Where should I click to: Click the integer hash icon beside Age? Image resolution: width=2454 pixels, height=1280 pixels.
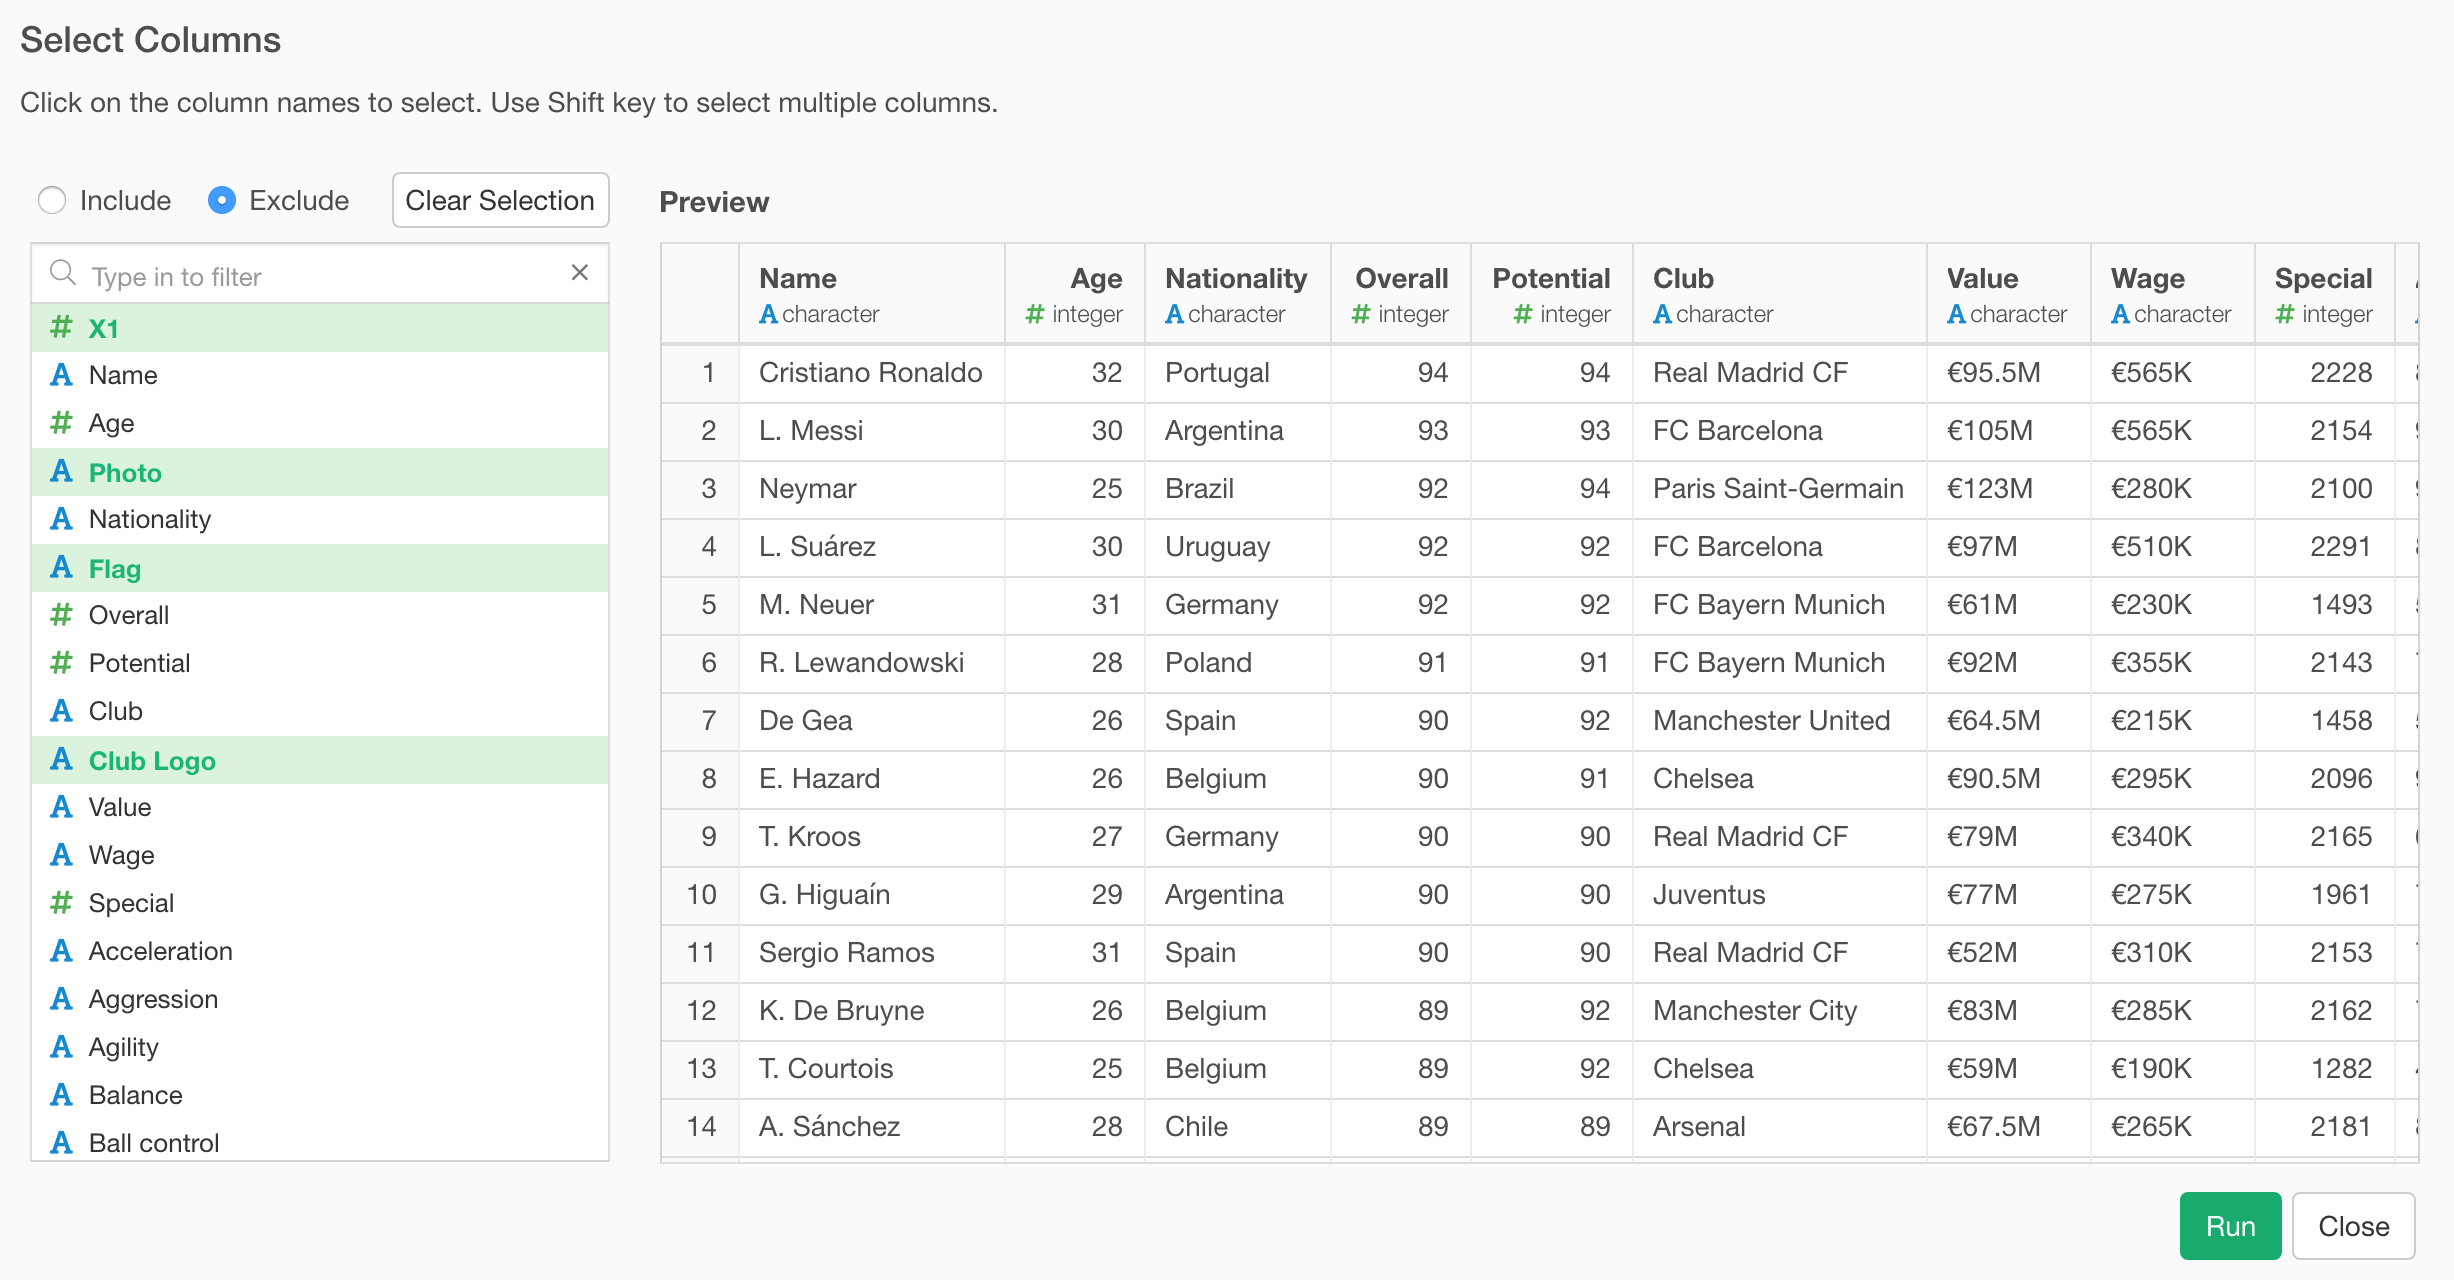click(61, 423)
